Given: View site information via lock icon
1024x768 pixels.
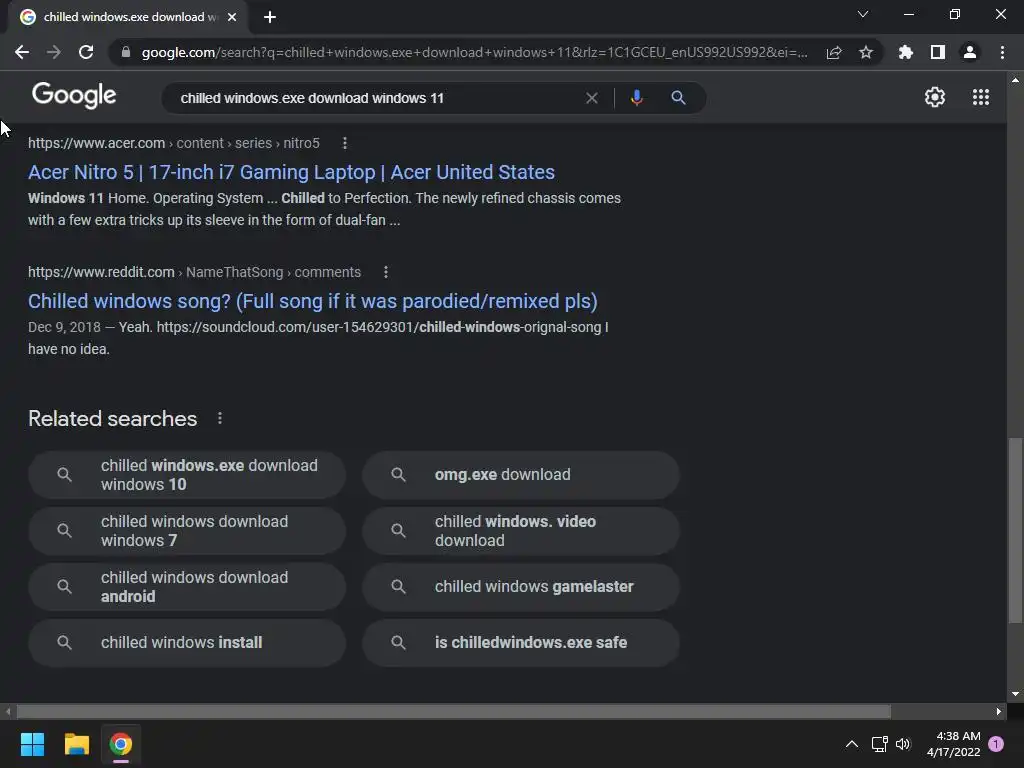Looking at the screenshot, I should click(126, 52).
